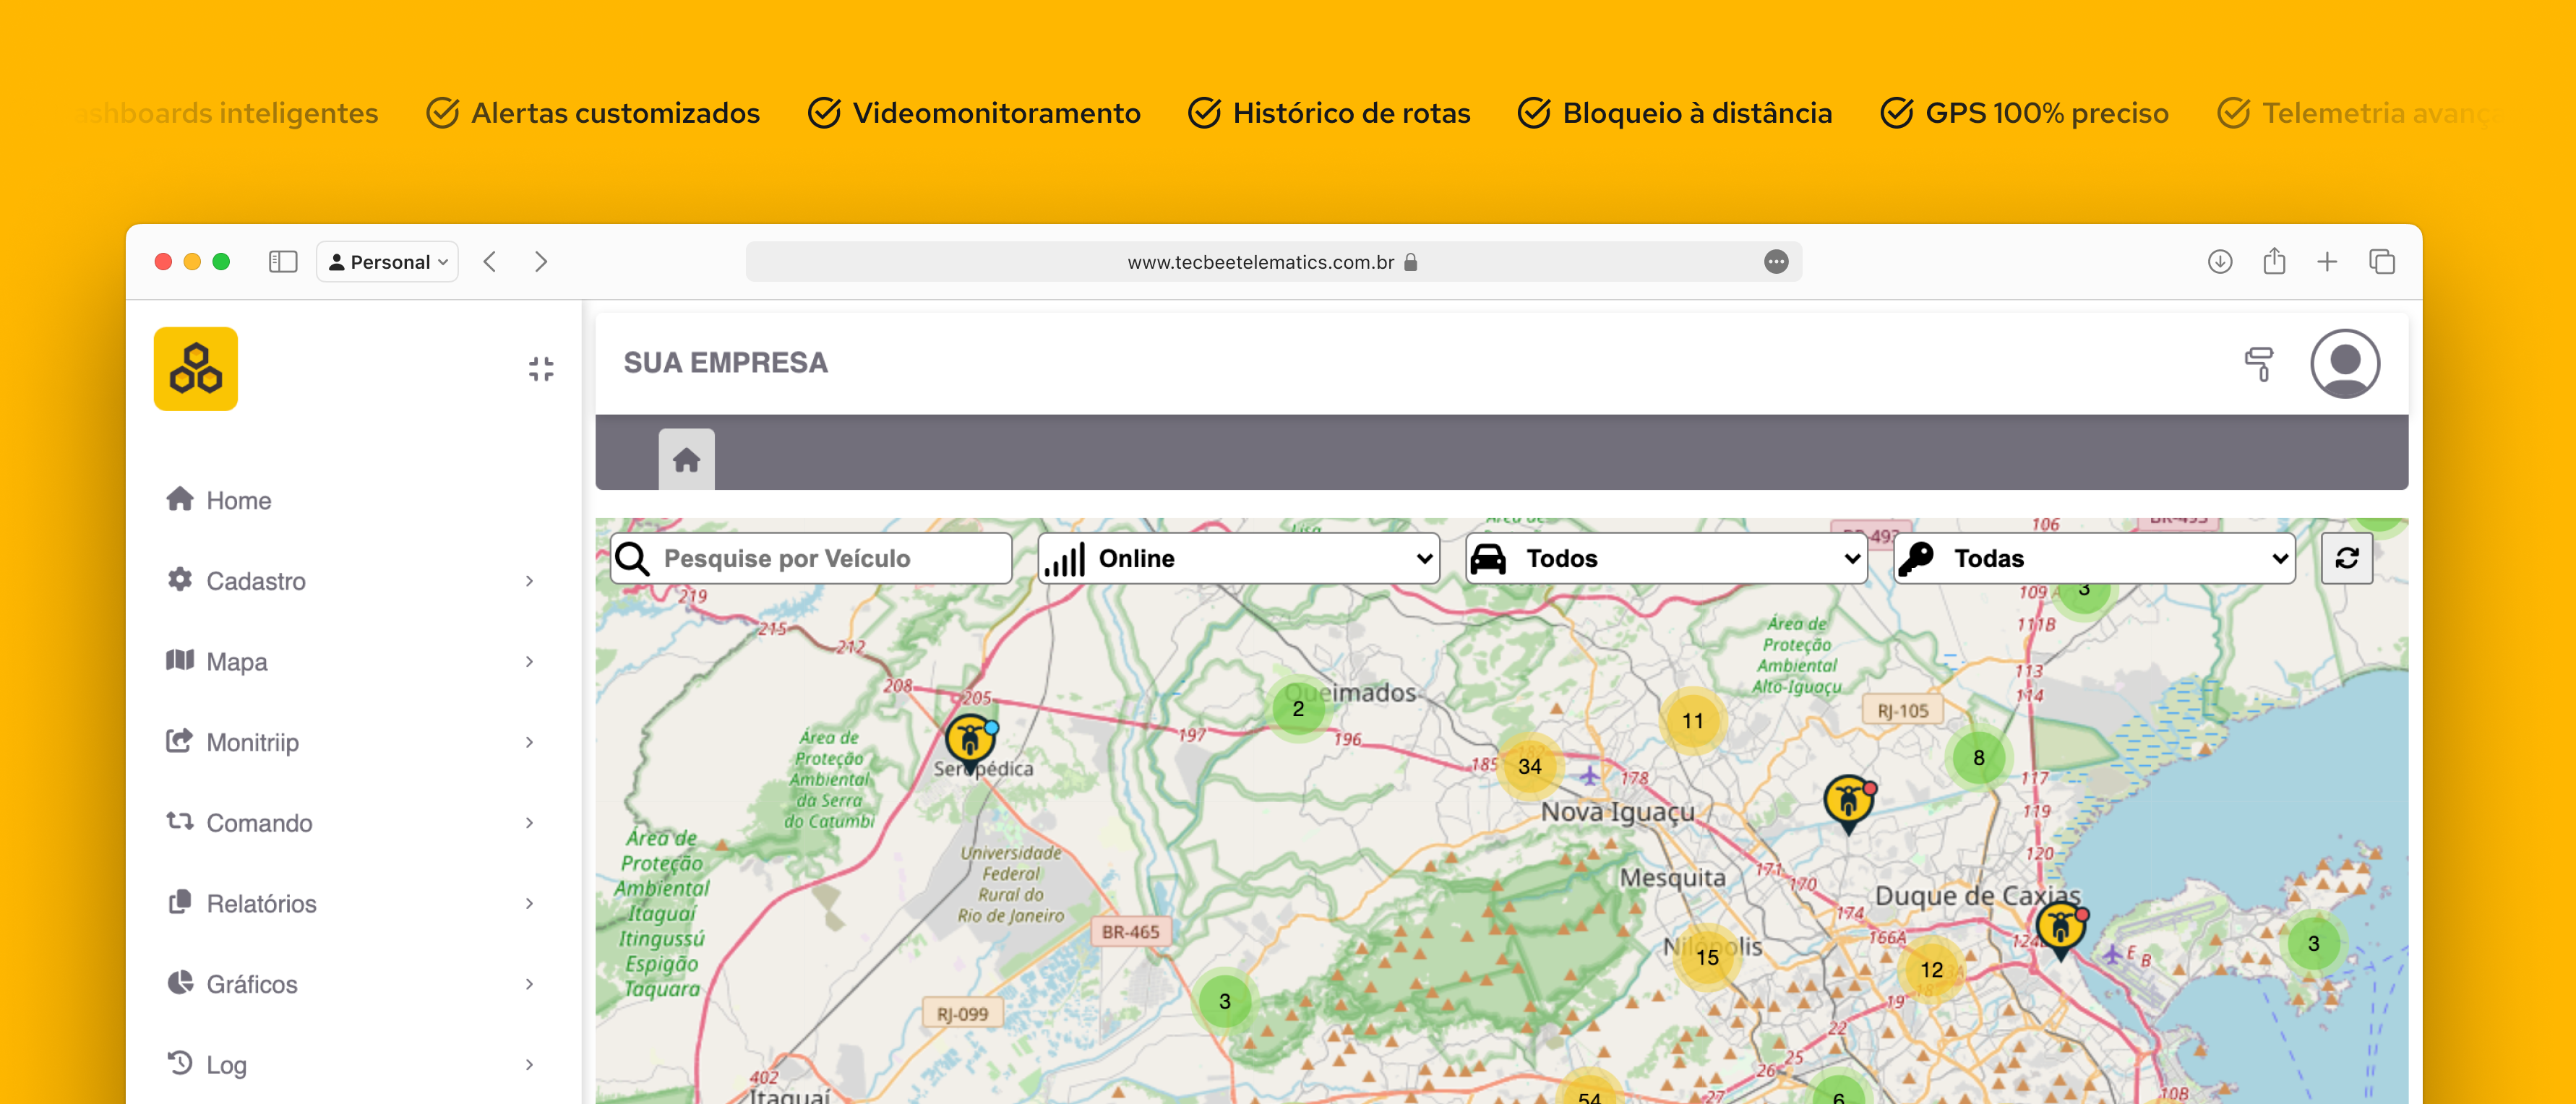Click the Monitriip share icon

pos(180,741)
